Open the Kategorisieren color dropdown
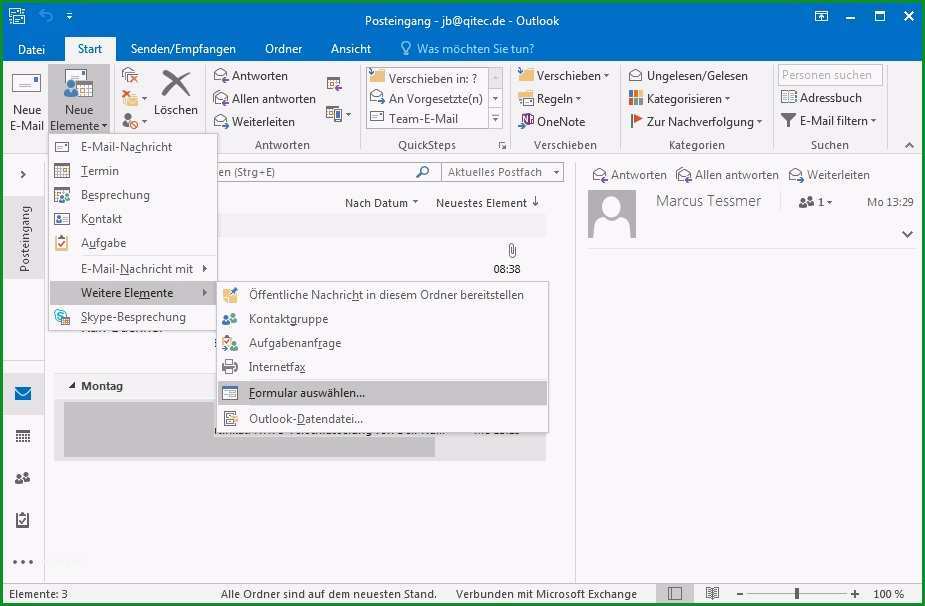Viewport: 925px width, 606px height. (680, 99)
